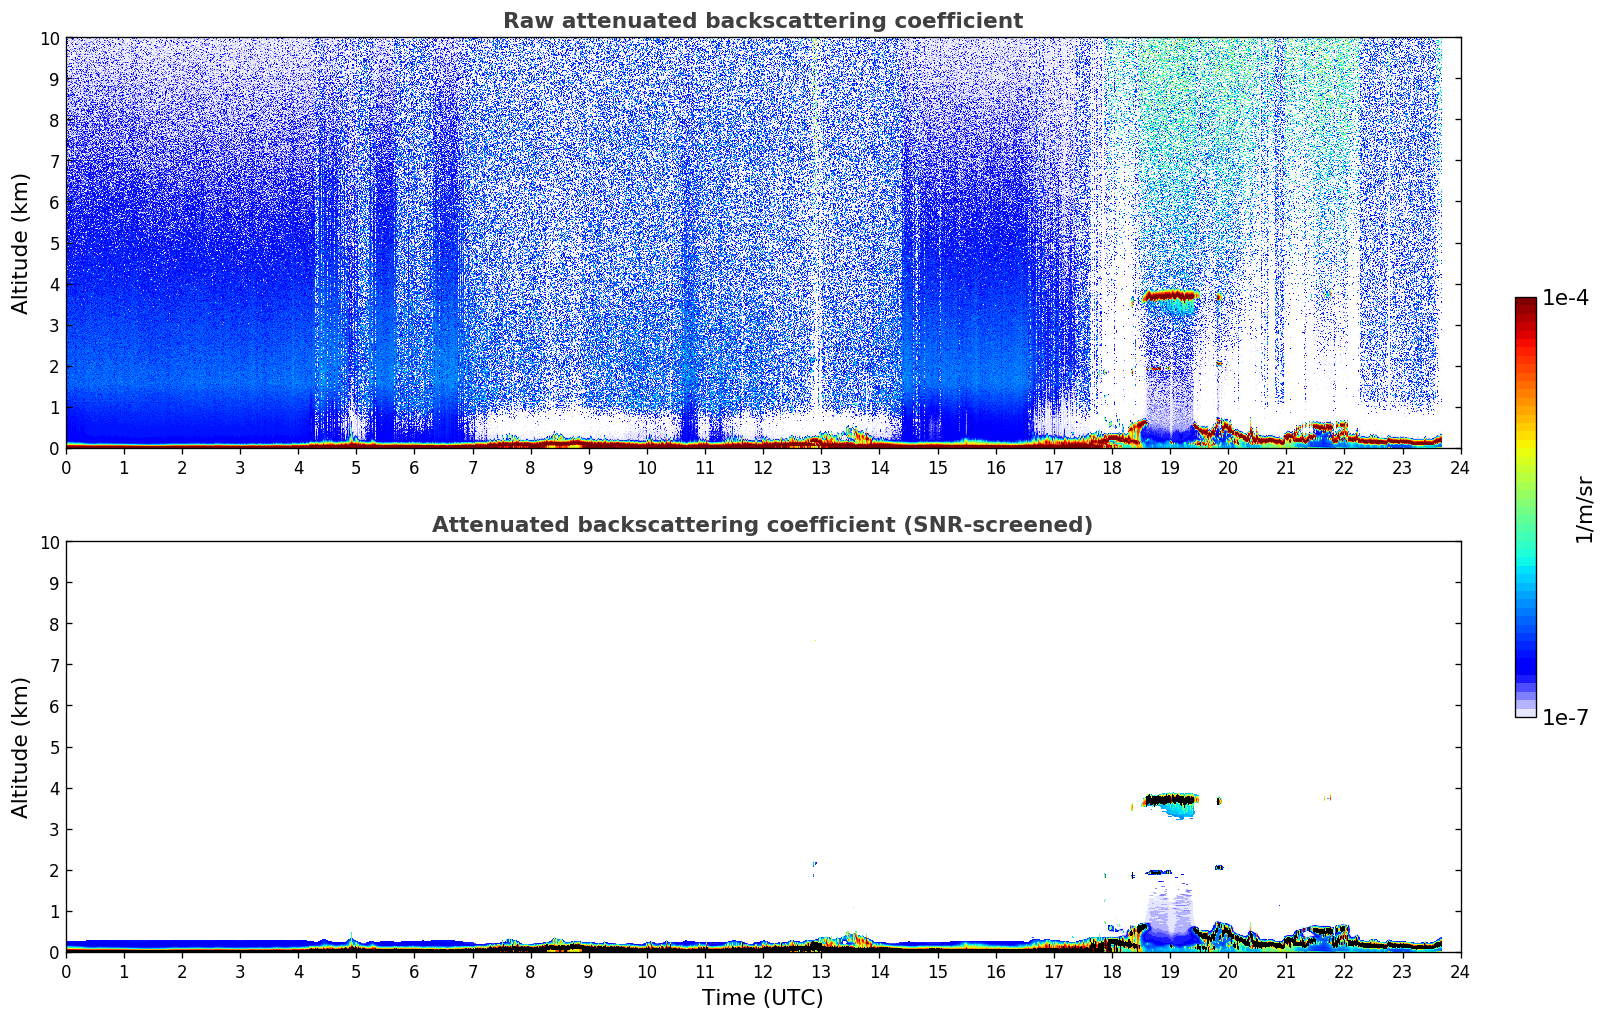Click time tick '18' under the raw plot
Image resolution: width=1606 pixels, height=1020 pixels.
pyautogui.click(x=1112, y=467)
